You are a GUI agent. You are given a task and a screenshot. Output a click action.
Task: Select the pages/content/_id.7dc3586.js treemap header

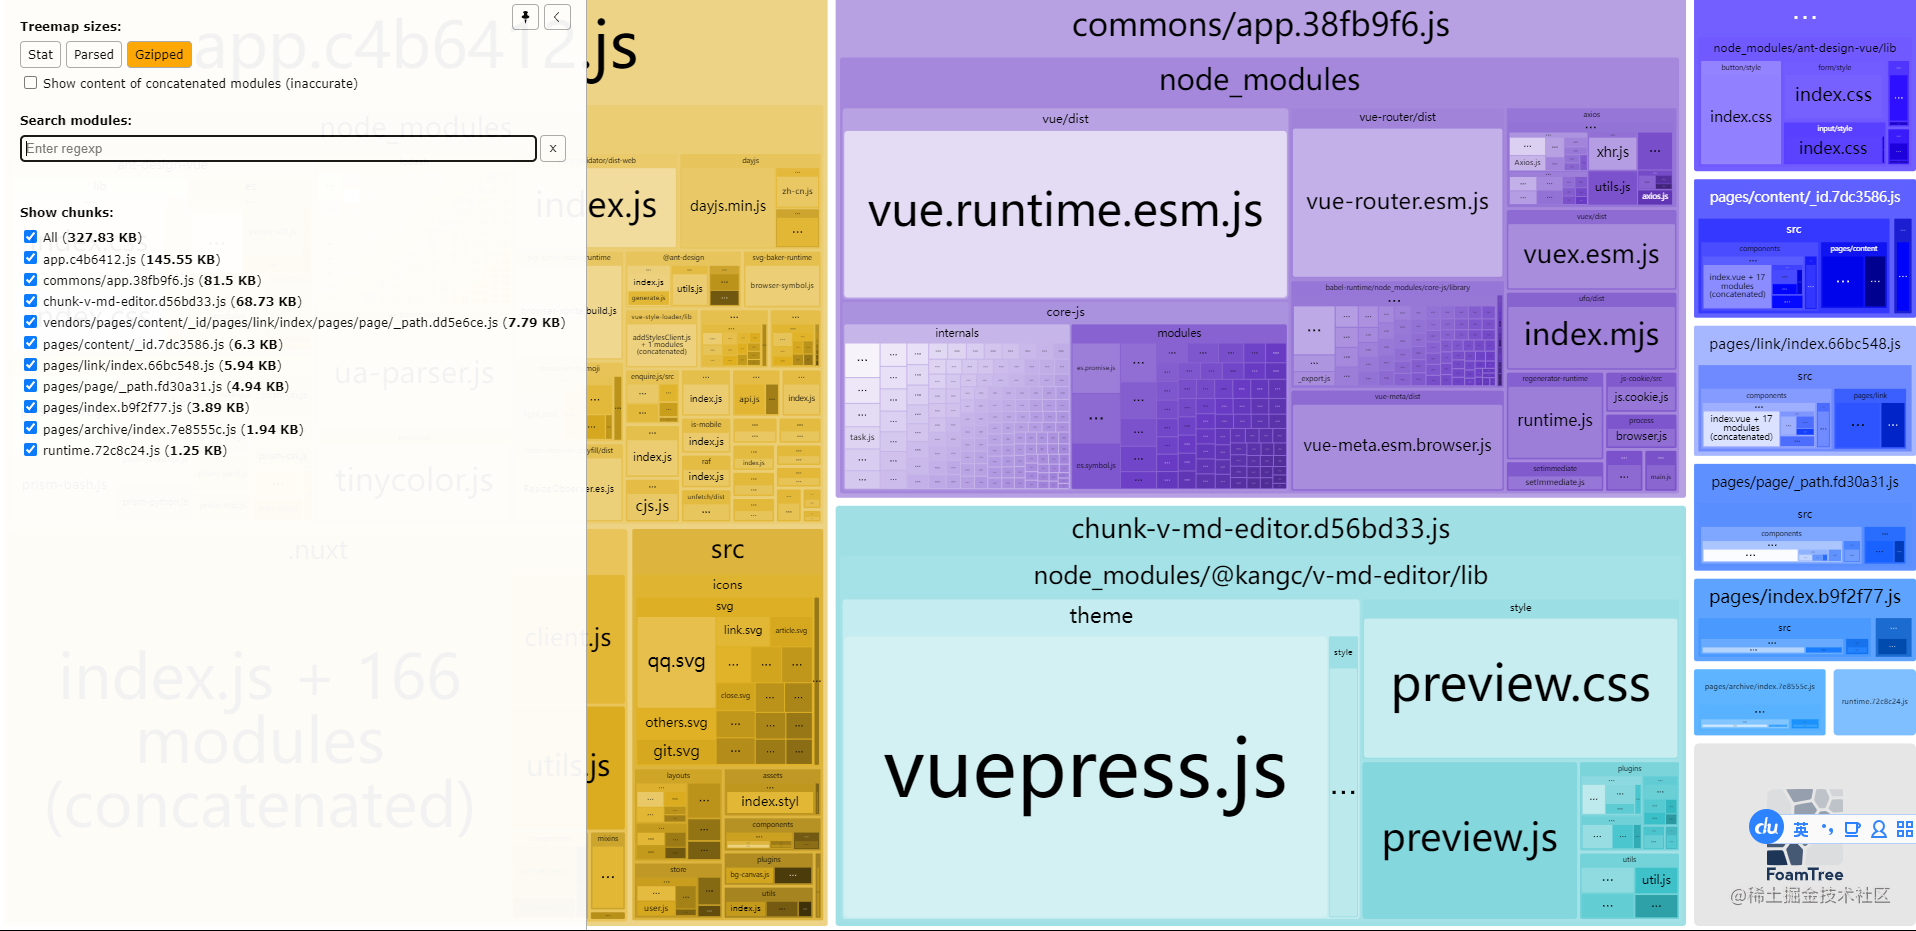click(x=1804, y=198)
